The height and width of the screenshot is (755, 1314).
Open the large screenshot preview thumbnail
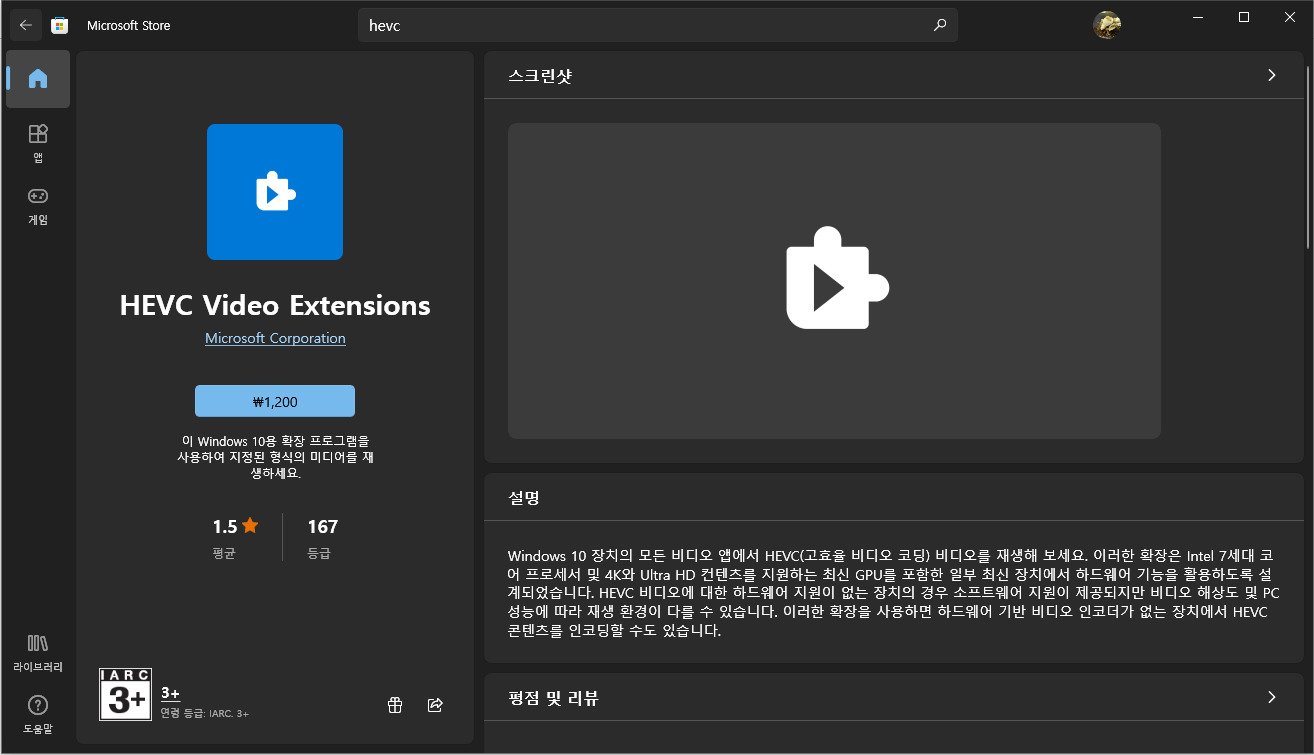[x=834, y=281]
